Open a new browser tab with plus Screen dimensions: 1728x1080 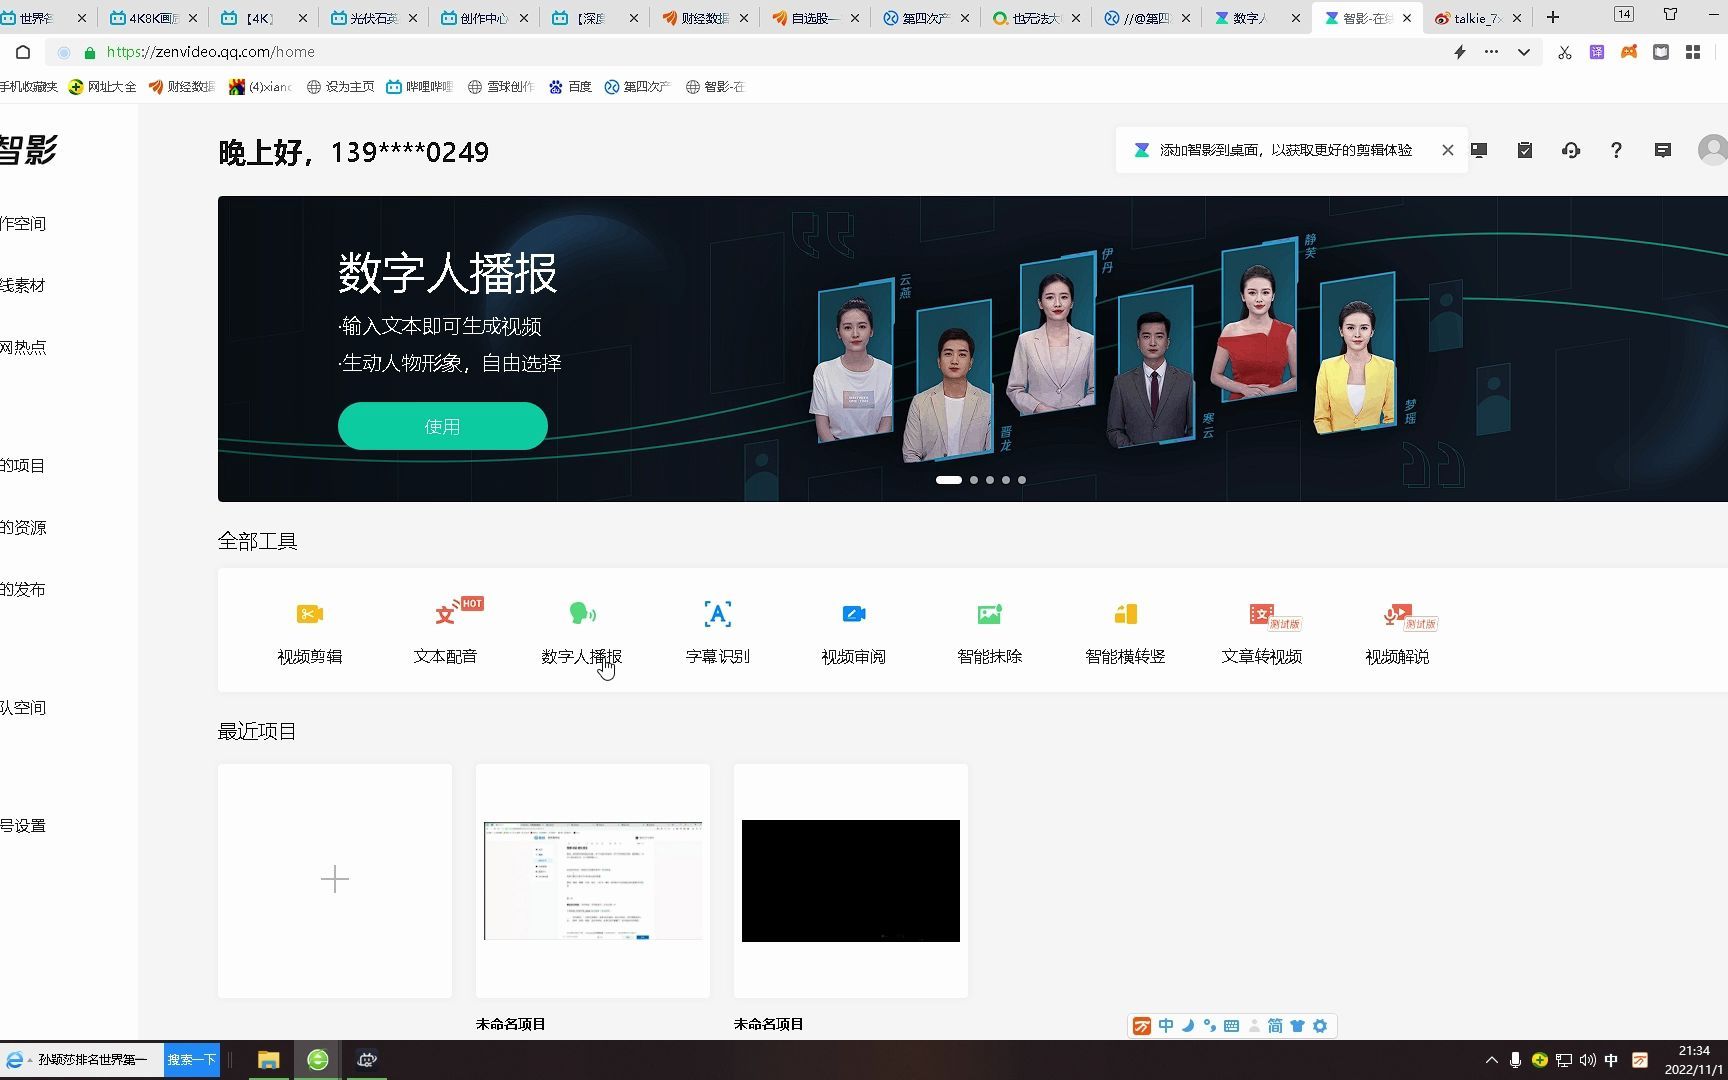coord(1552,17)
